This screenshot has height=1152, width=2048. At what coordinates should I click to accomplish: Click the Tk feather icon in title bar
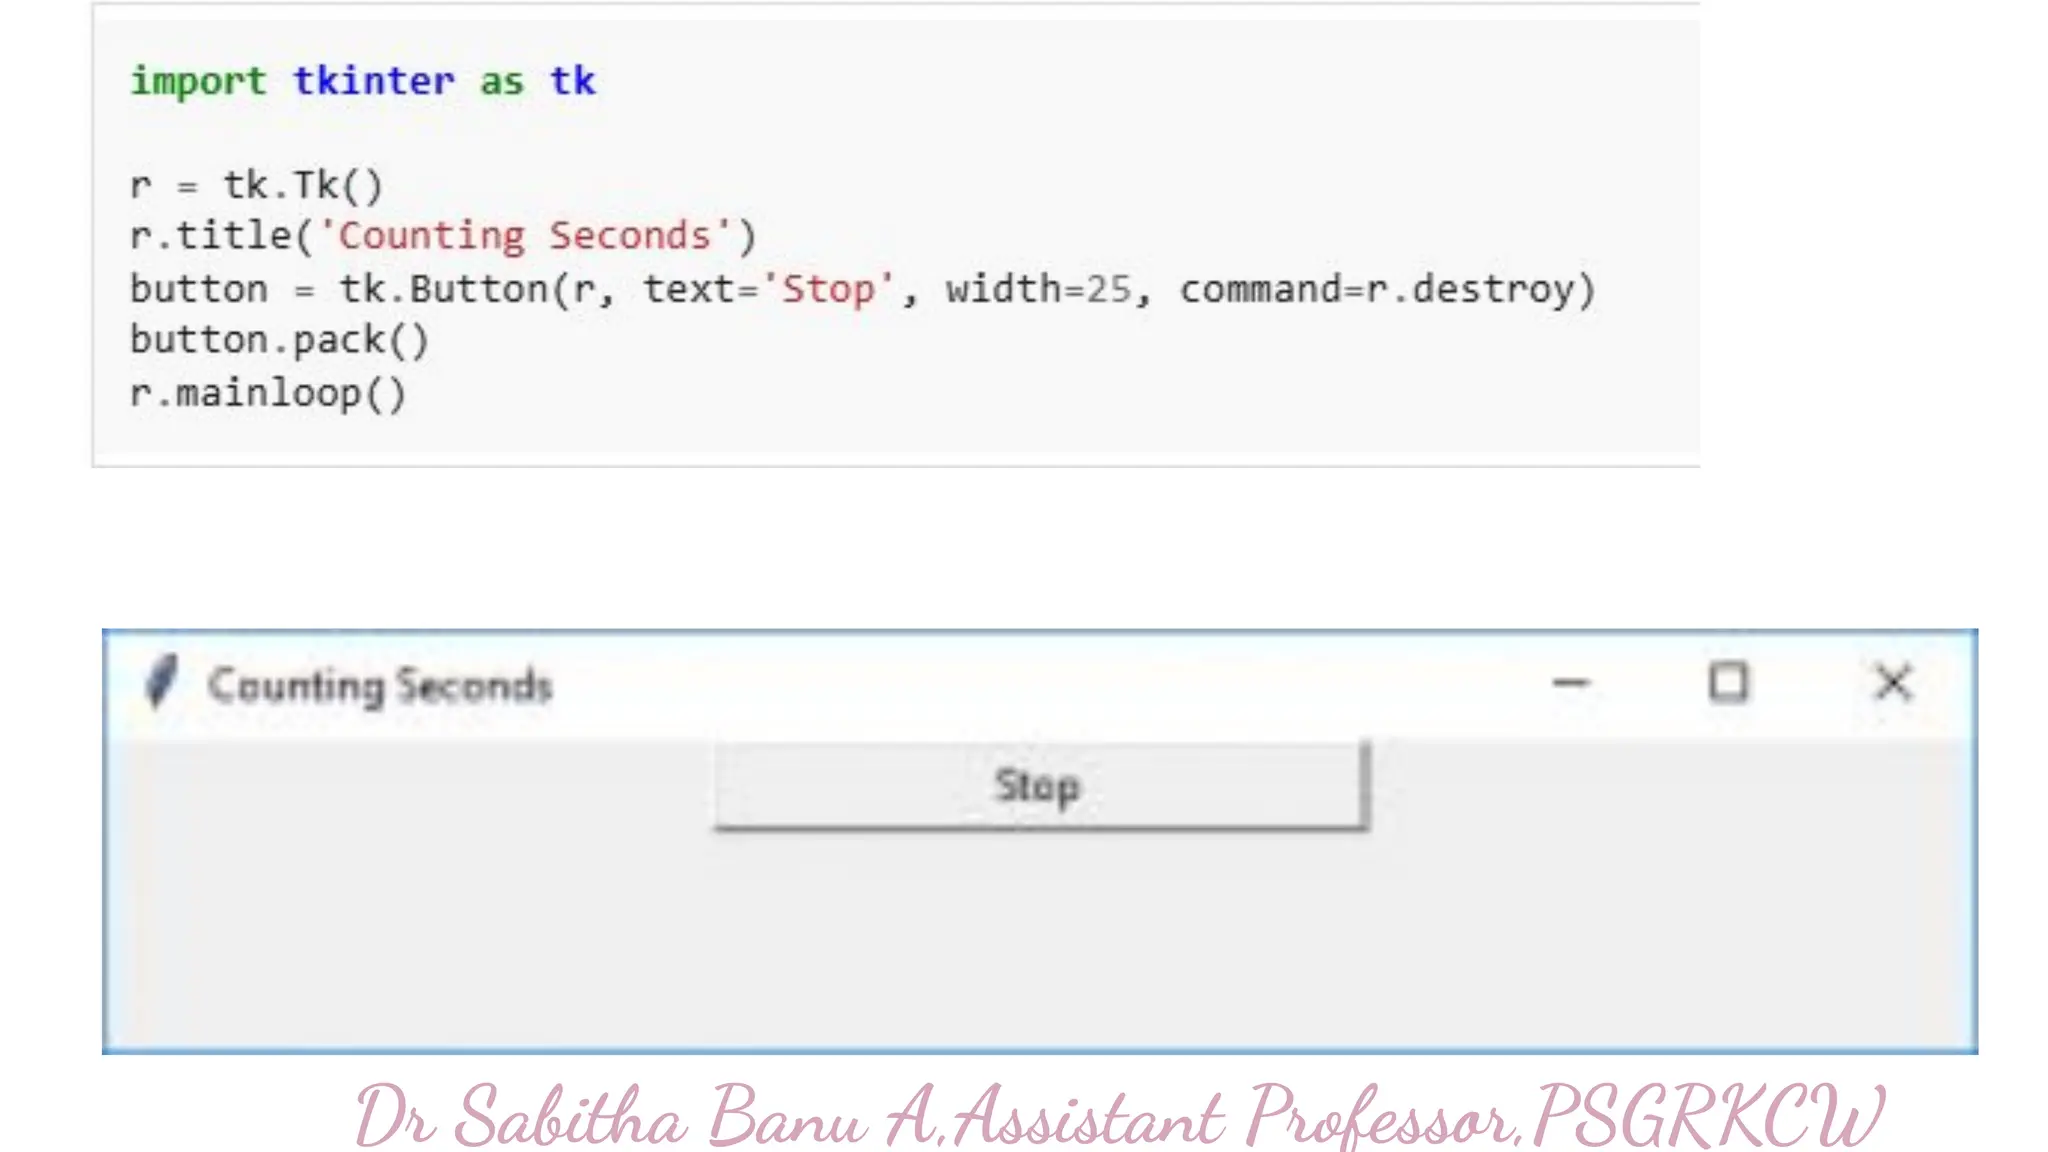pos(161,682)
